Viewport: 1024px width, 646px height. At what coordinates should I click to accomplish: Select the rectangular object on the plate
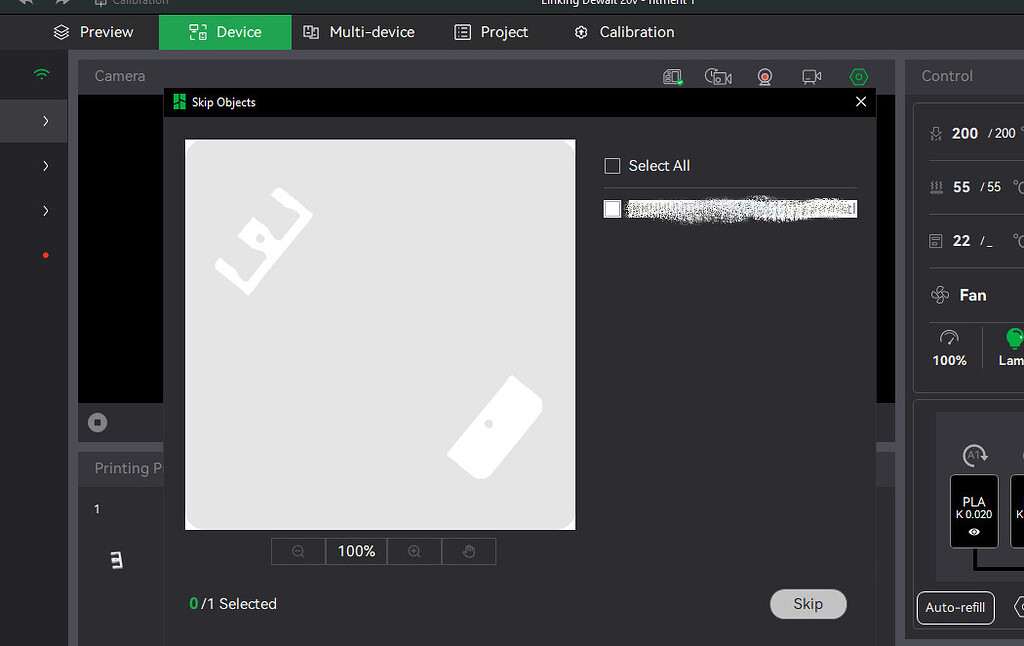pyautogui.click(x=494, y=427)
